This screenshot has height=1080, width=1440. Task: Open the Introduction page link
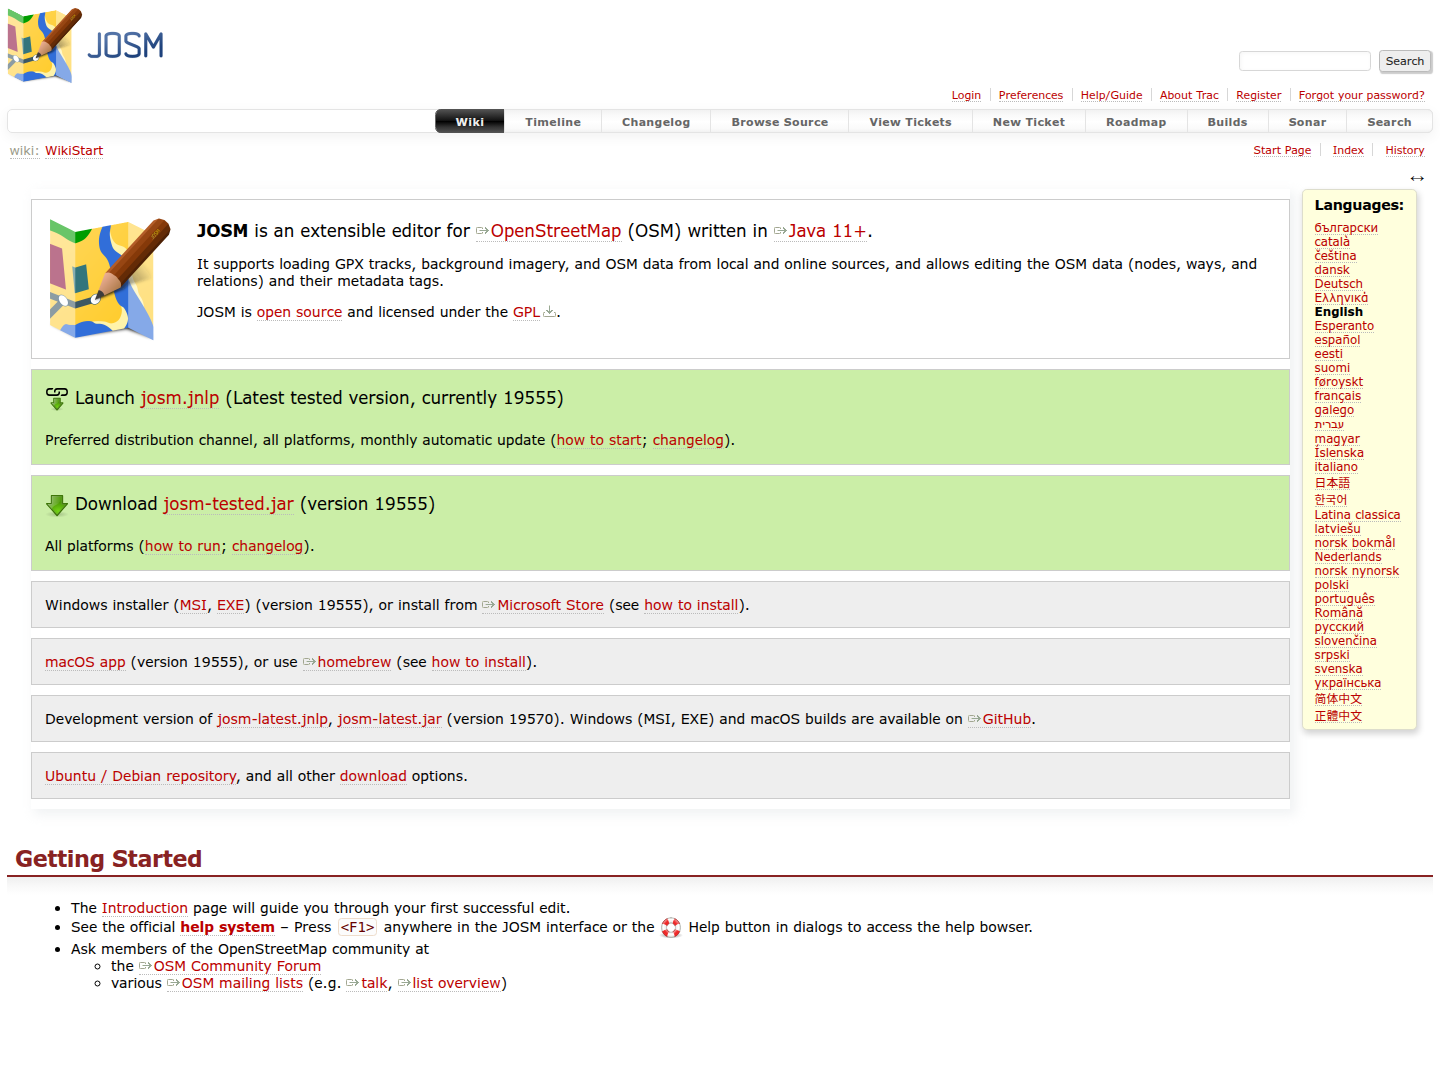(x=145, y=908)
